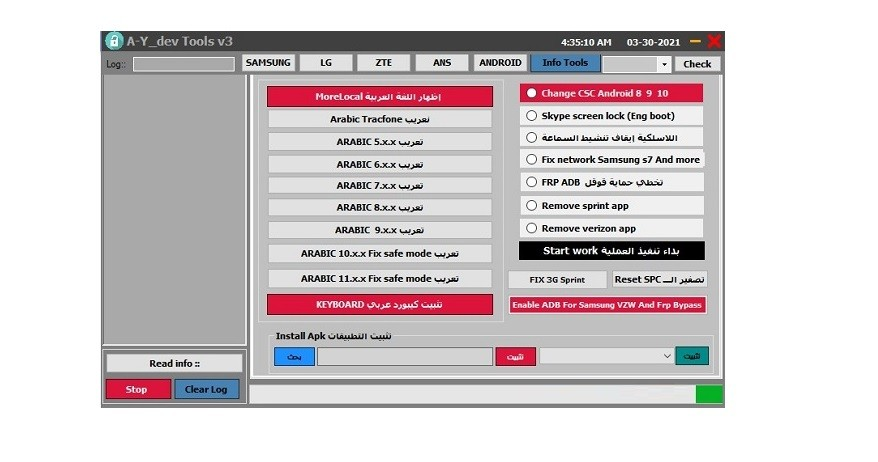
Task: Select Skype screen lock (Eng boot)
Action: [531, 115]
